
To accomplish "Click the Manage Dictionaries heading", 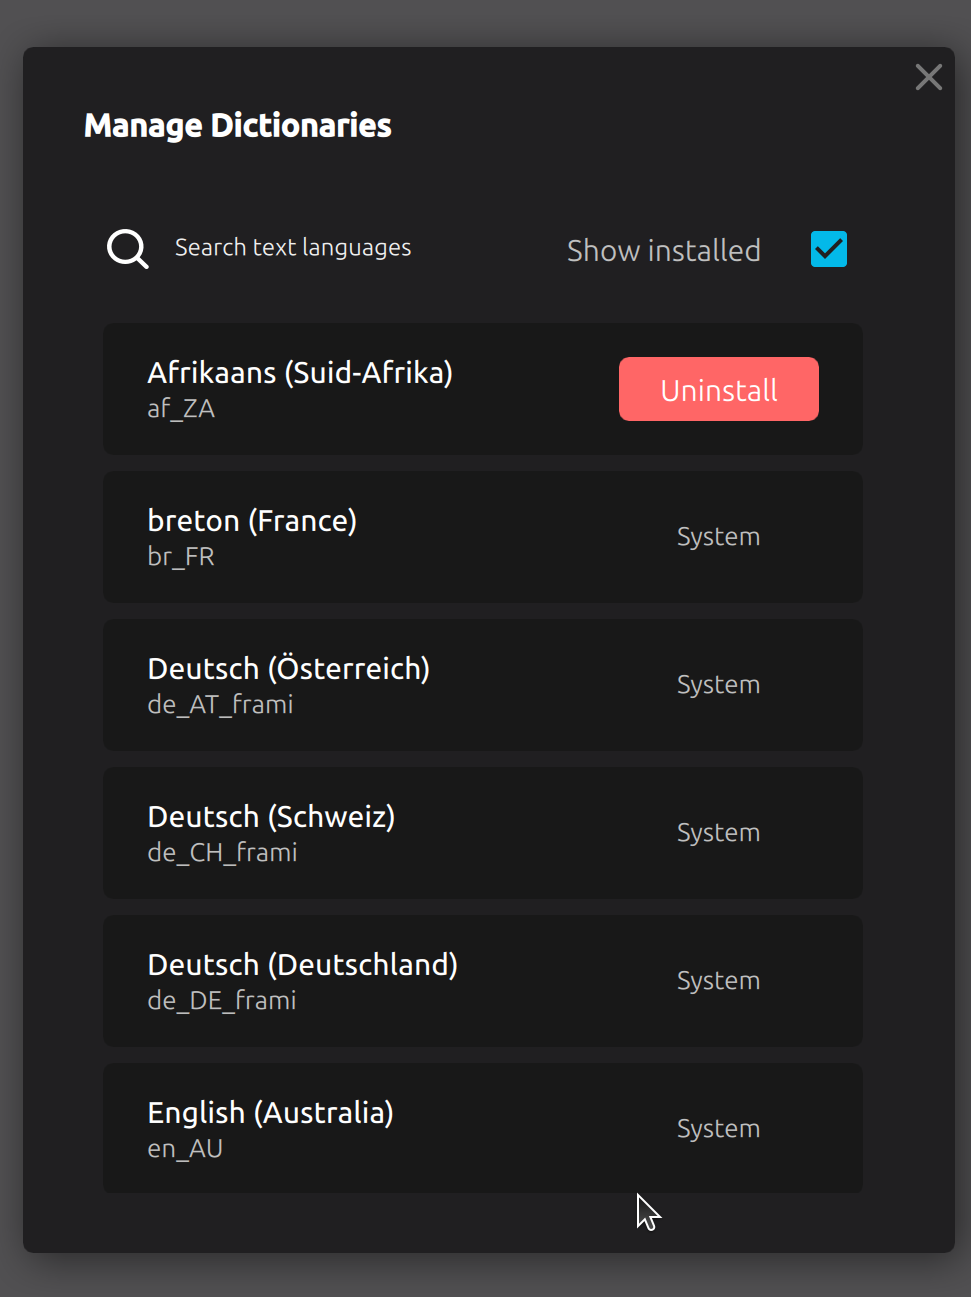I will tap(238, 126).
